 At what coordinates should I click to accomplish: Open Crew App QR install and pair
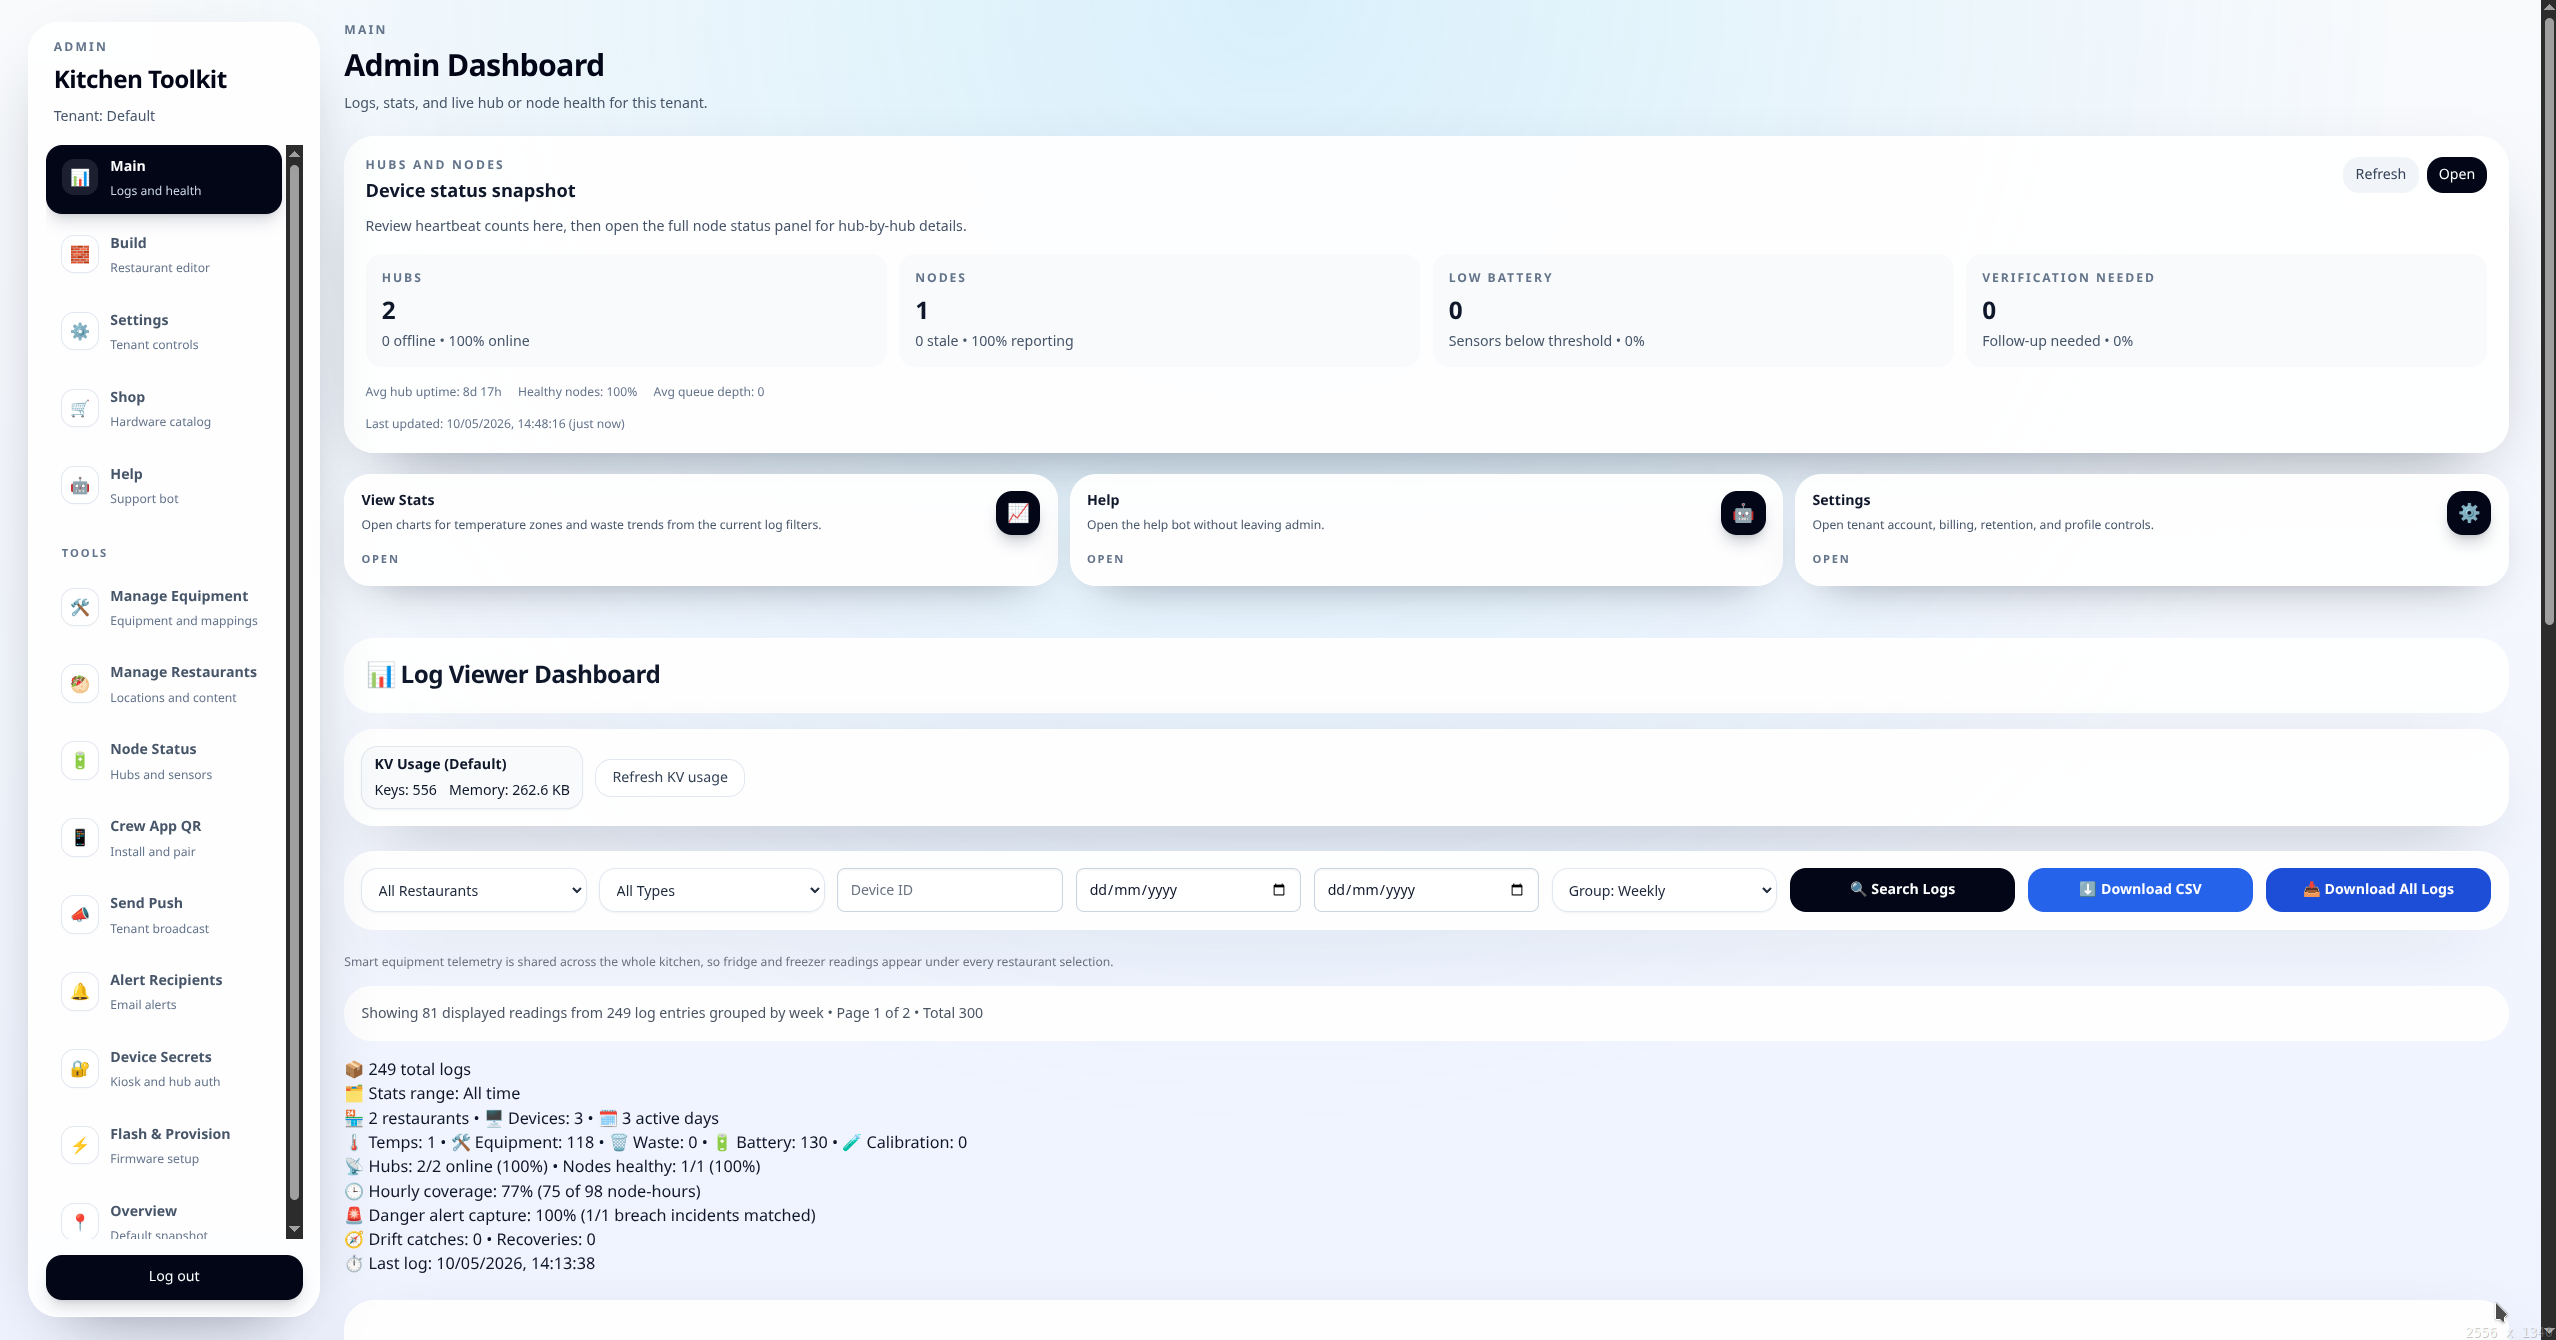point(164,838)
